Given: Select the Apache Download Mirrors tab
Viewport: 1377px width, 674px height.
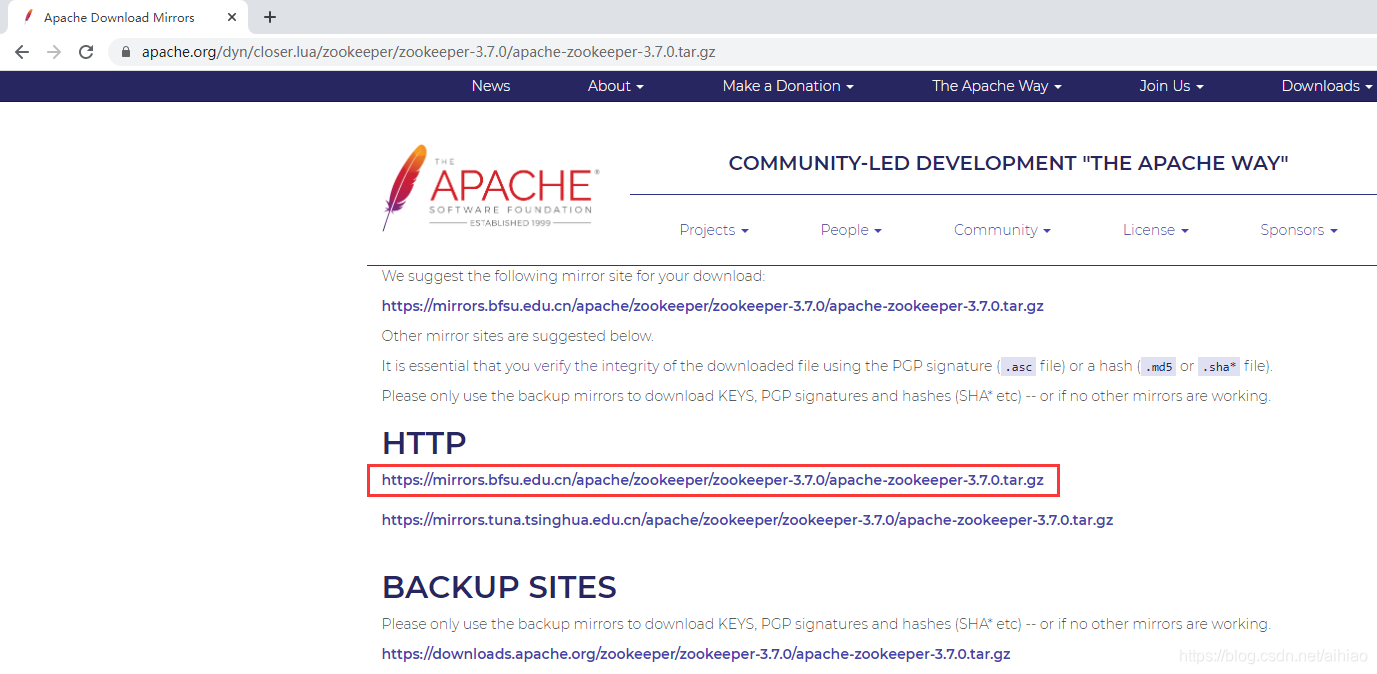Looking at the screenshot, I should [x=128, y=17].
